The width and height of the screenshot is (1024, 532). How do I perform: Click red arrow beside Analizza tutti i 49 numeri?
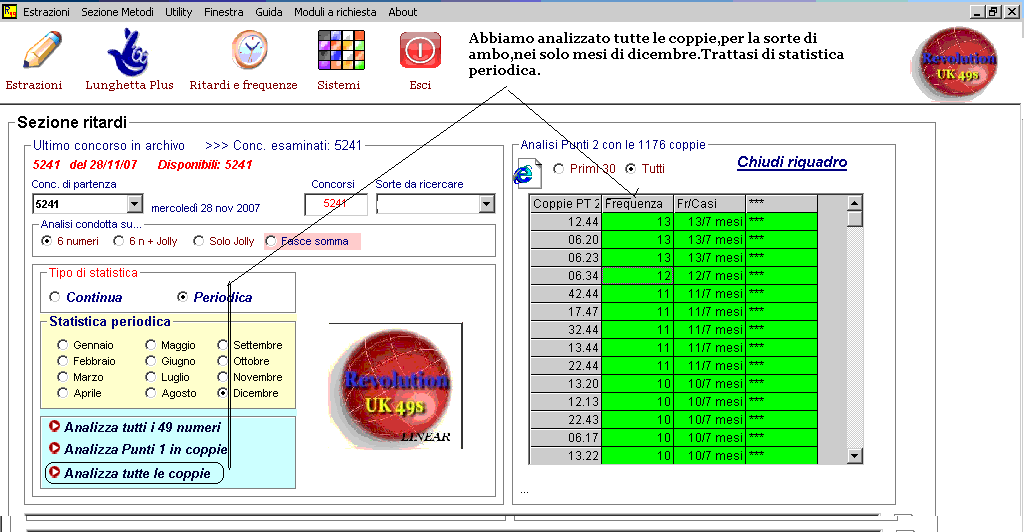pyautogui.click(x=54, y=426)
